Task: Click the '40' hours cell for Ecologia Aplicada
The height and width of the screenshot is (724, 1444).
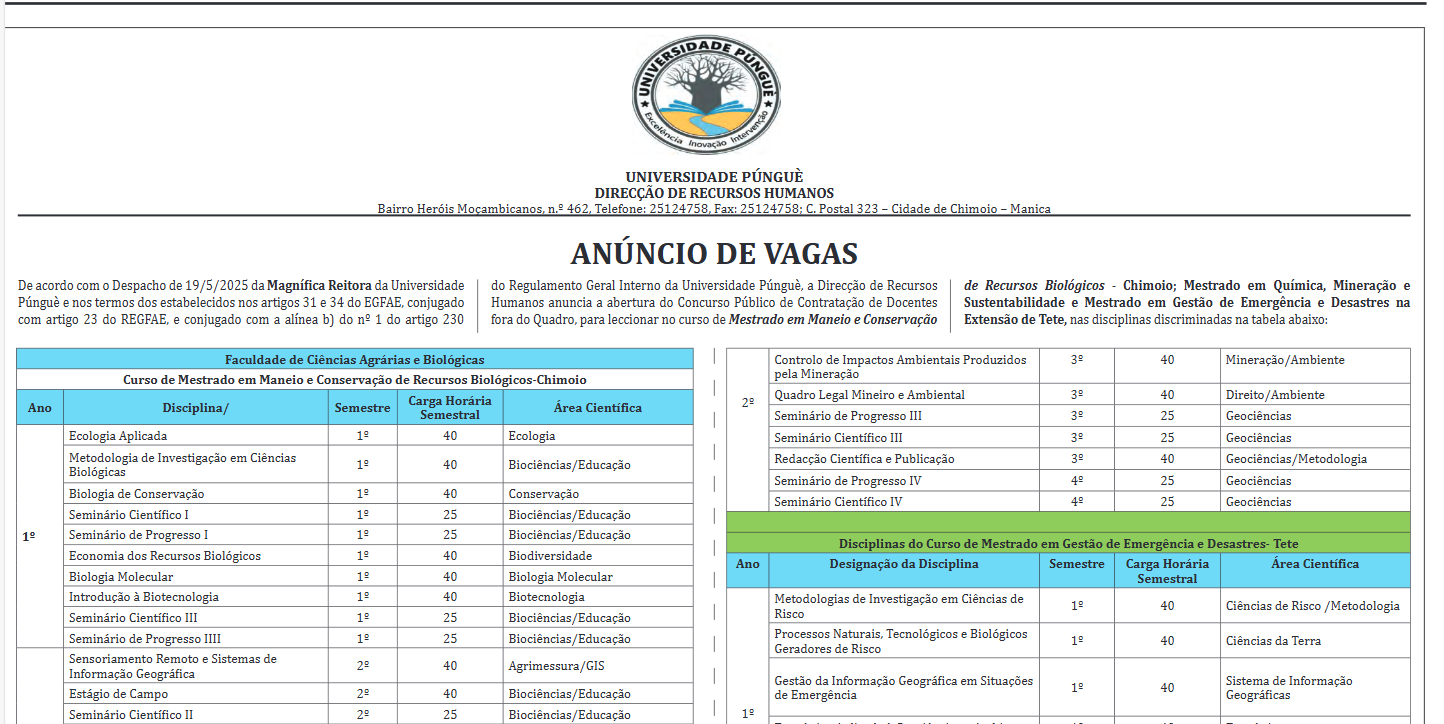Action: coord(450,436)
